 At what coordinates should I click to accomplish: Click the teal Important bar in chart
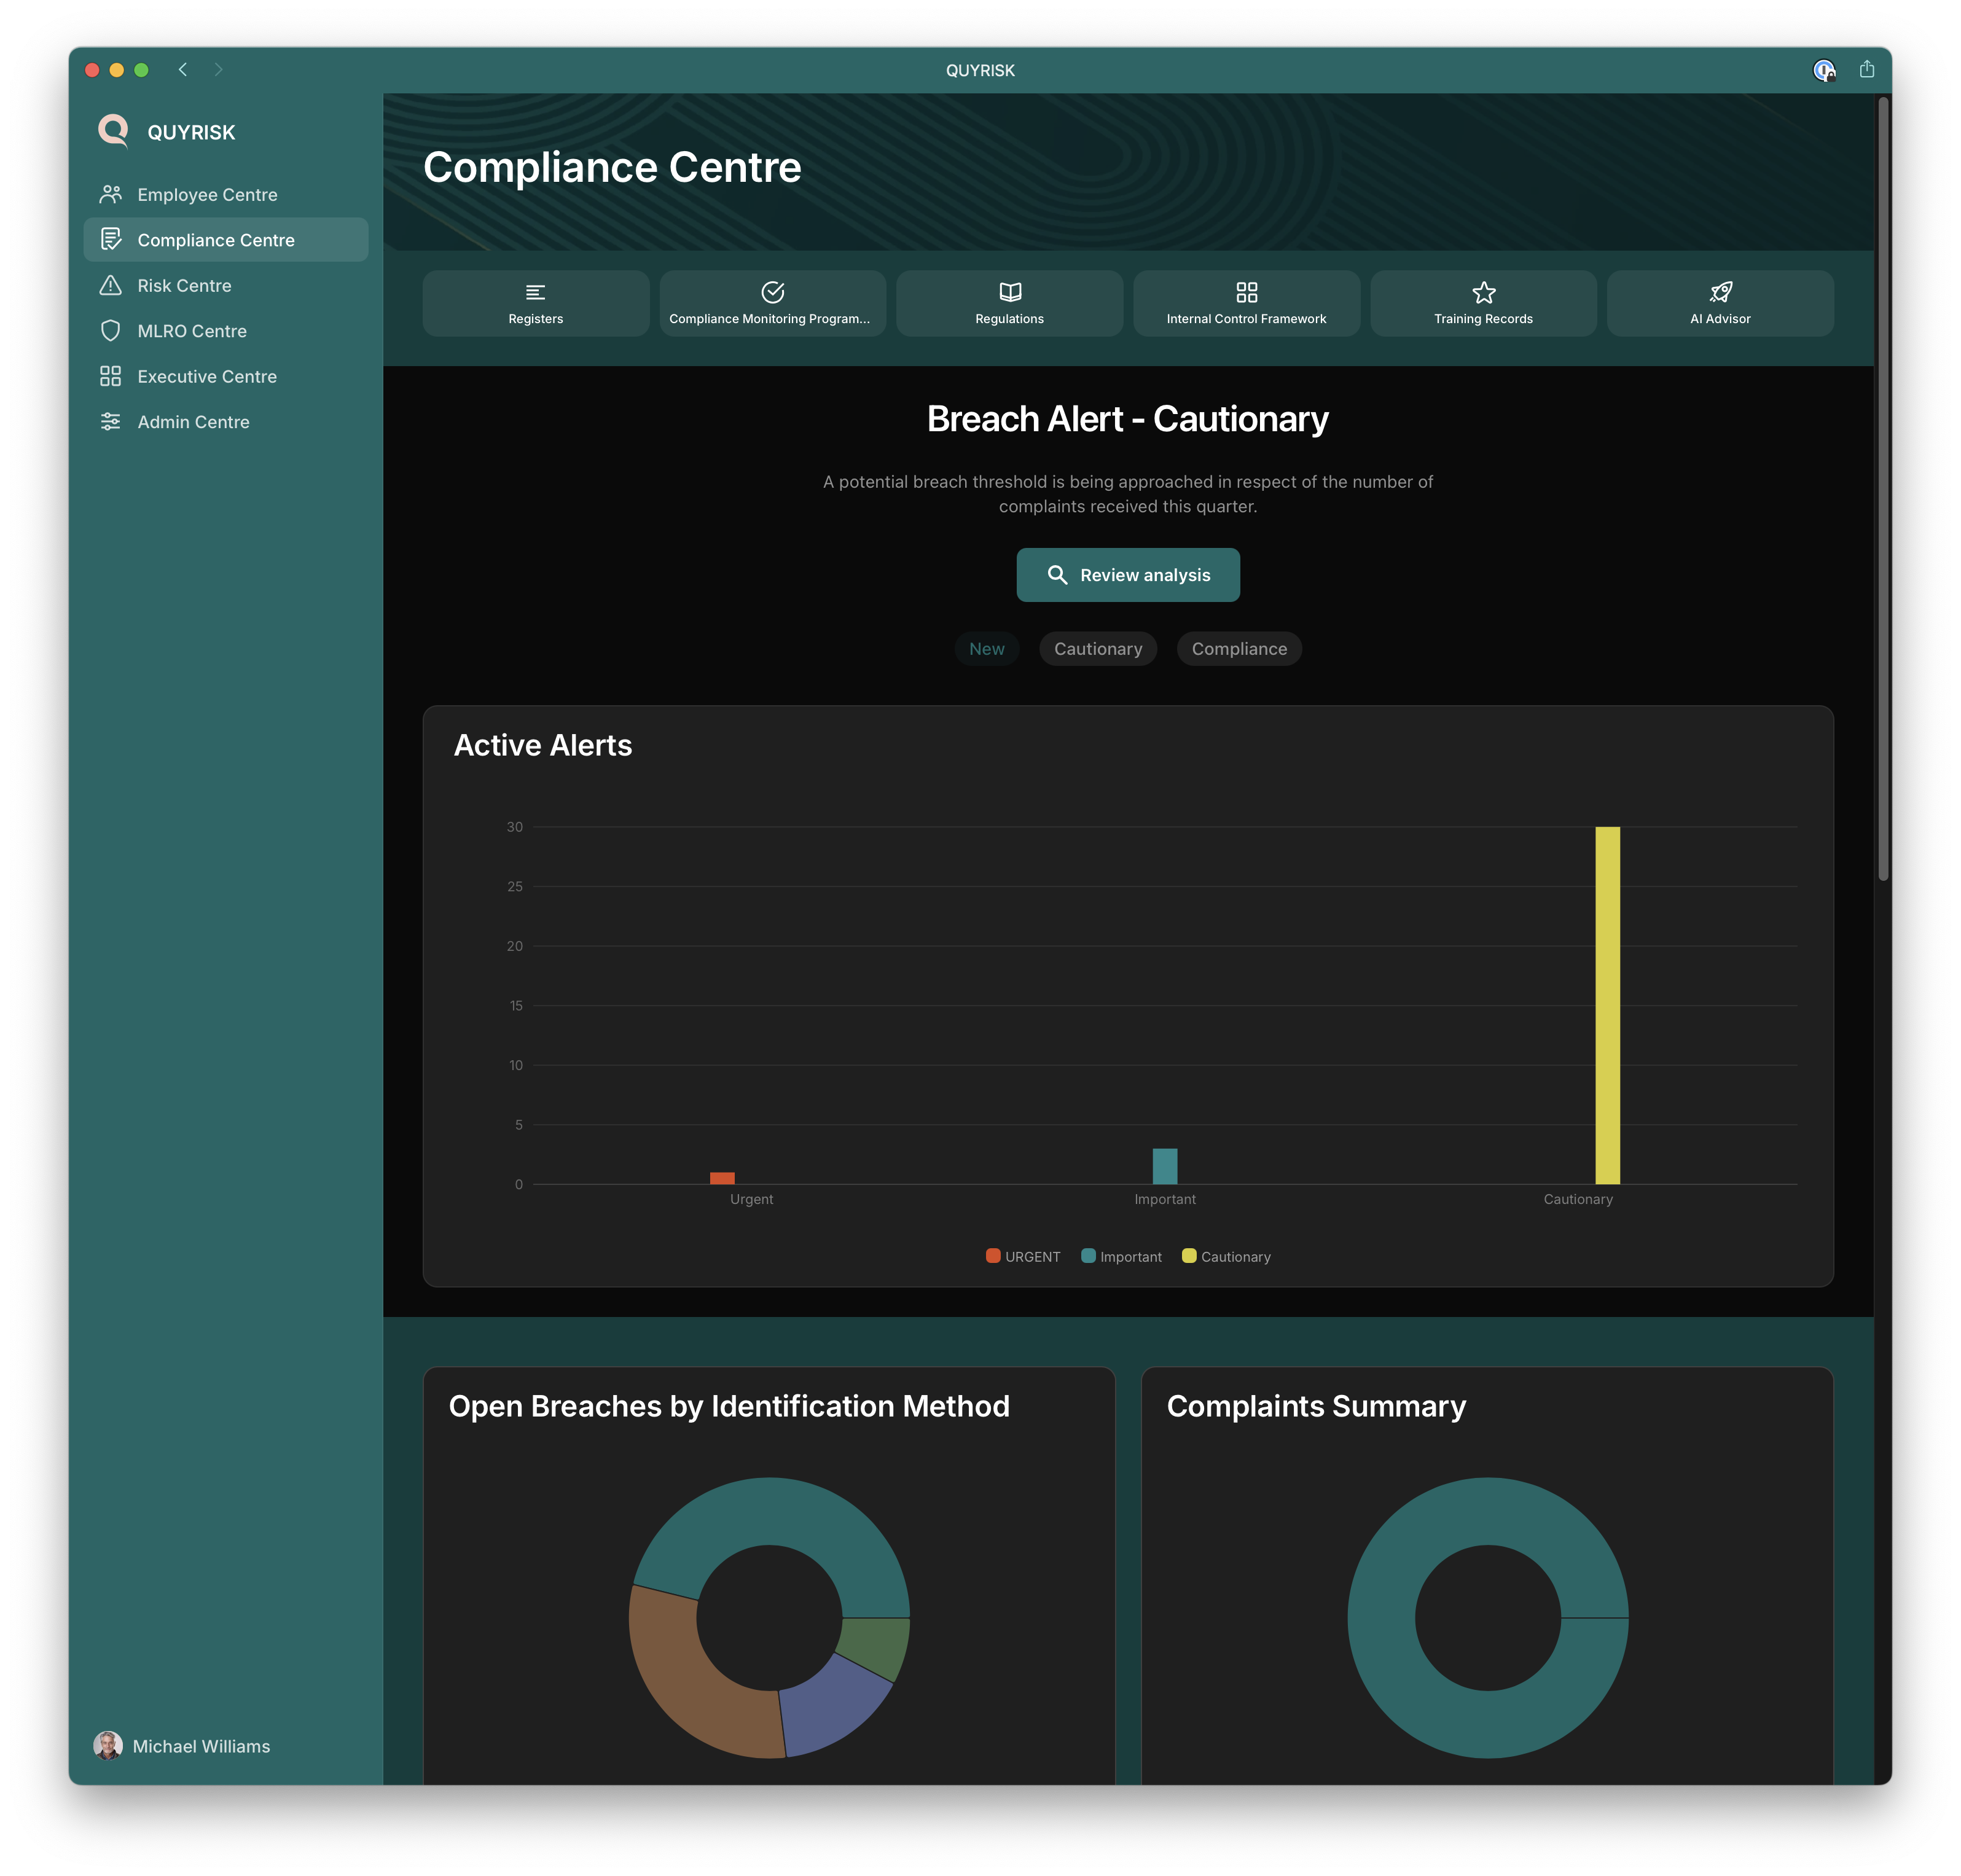coord(1164,1166)
